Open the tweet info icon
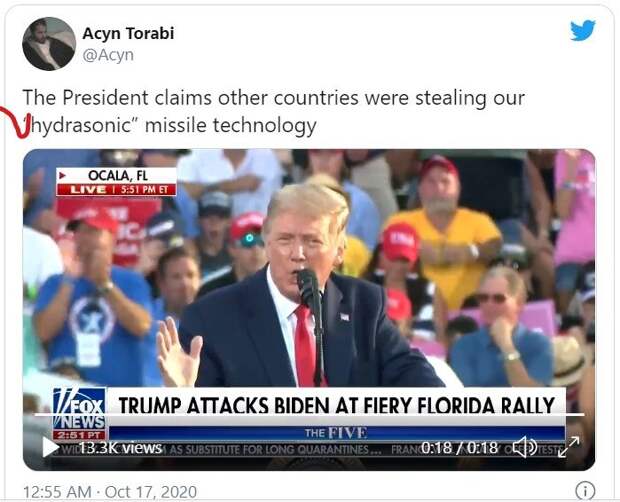The image size is (620, 502). click(582, 491)
